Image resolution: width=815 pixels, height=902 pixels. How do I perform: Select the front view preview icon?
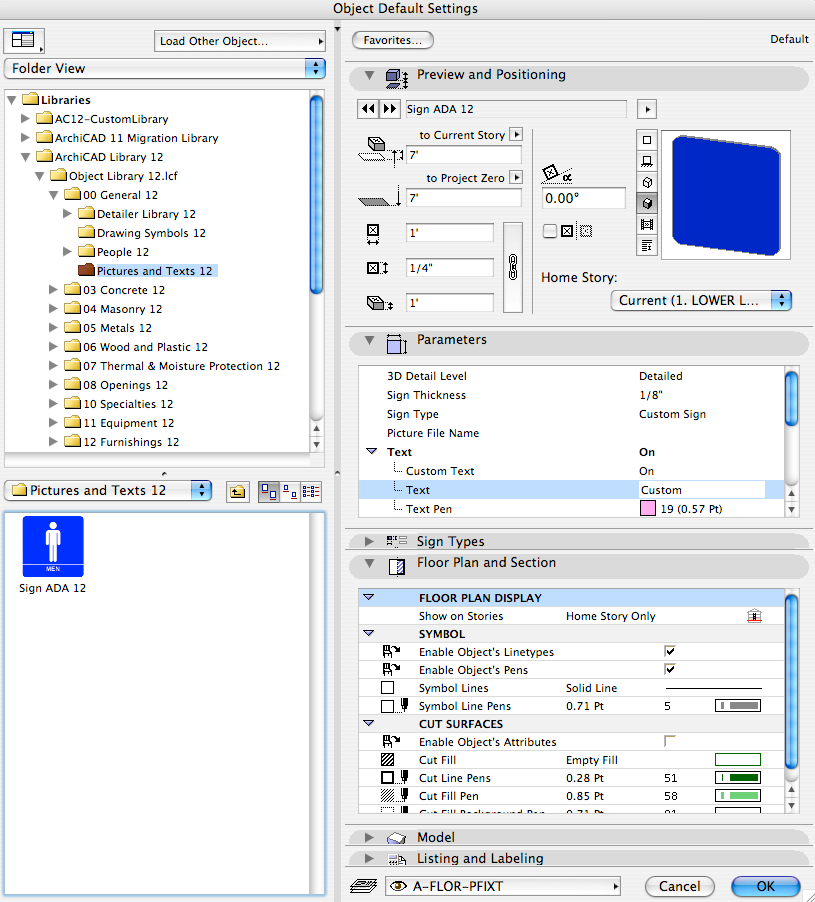coord(646,161)
